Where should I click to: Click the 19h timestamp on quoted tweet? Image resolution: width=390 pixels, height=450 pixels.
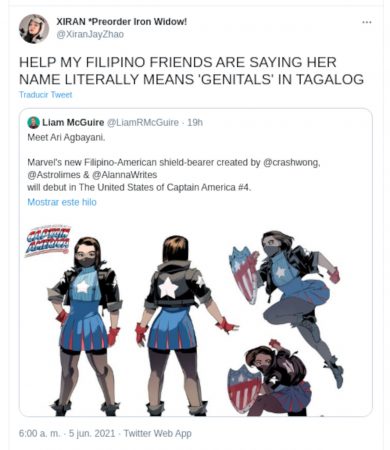195,123
